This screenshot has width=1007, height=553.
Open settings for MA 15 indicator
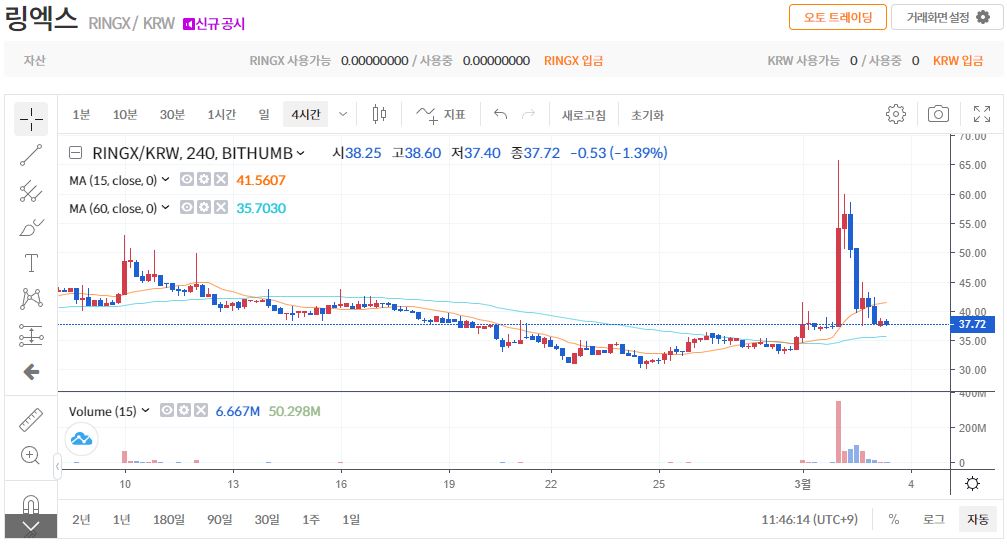tap(204, 180)
